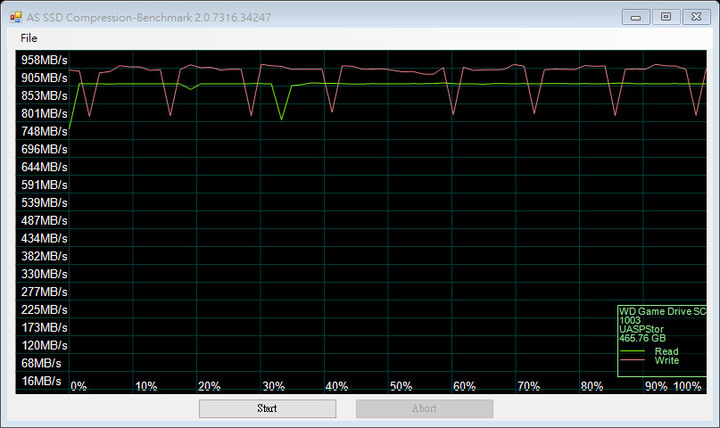
Task: Click the 70% compression label
Action: (x=529, y=386)
